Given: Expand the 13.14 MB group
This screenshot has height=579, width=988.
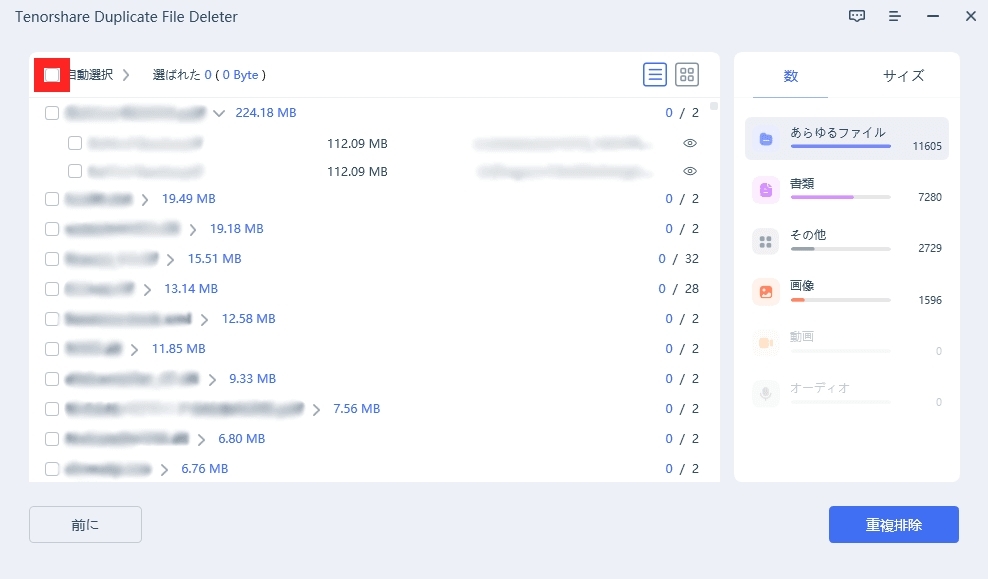Looking at the screenshot, I should coord(147,289).
